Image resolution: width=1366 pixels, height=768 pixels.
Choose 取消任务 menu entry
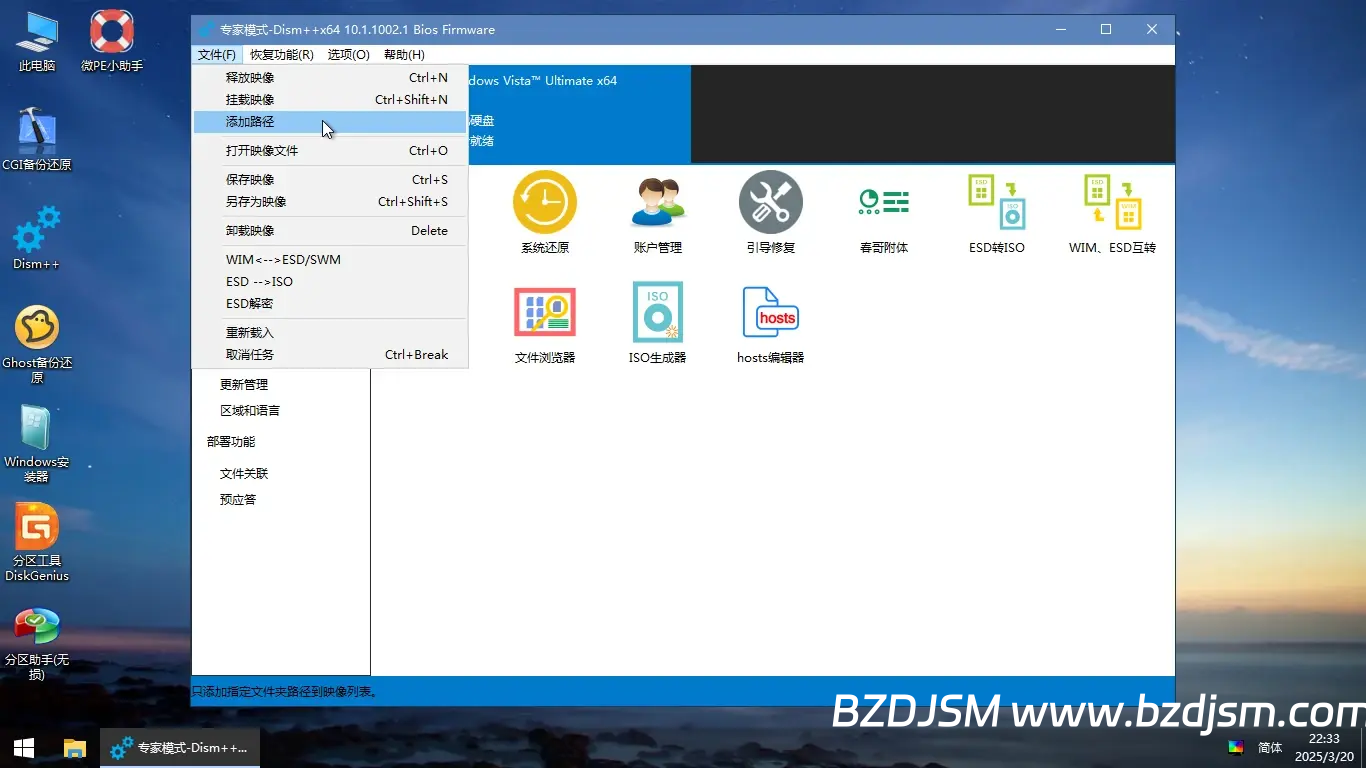click(x=330, y=355)
